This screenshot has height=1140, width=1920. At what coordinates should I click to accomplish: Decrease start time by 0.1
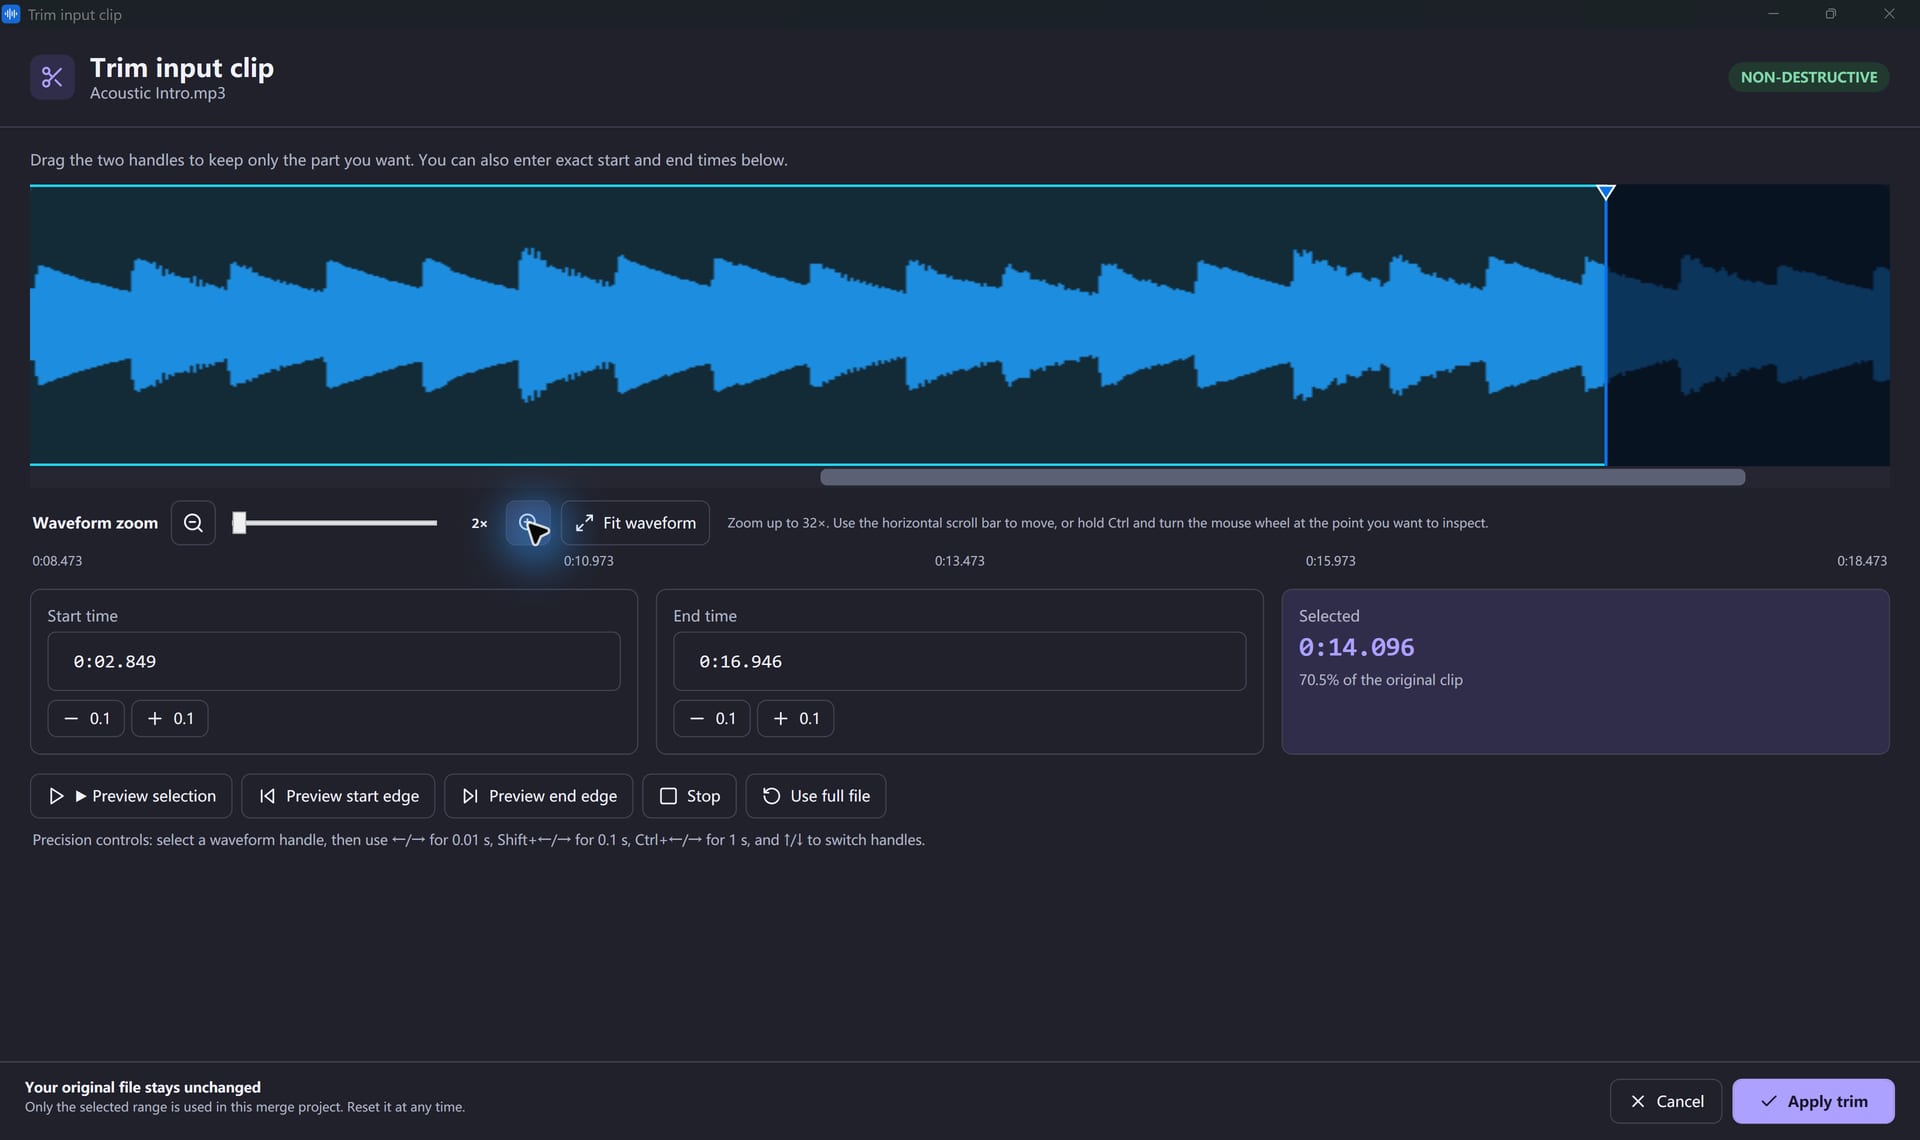tap(86, 718)
